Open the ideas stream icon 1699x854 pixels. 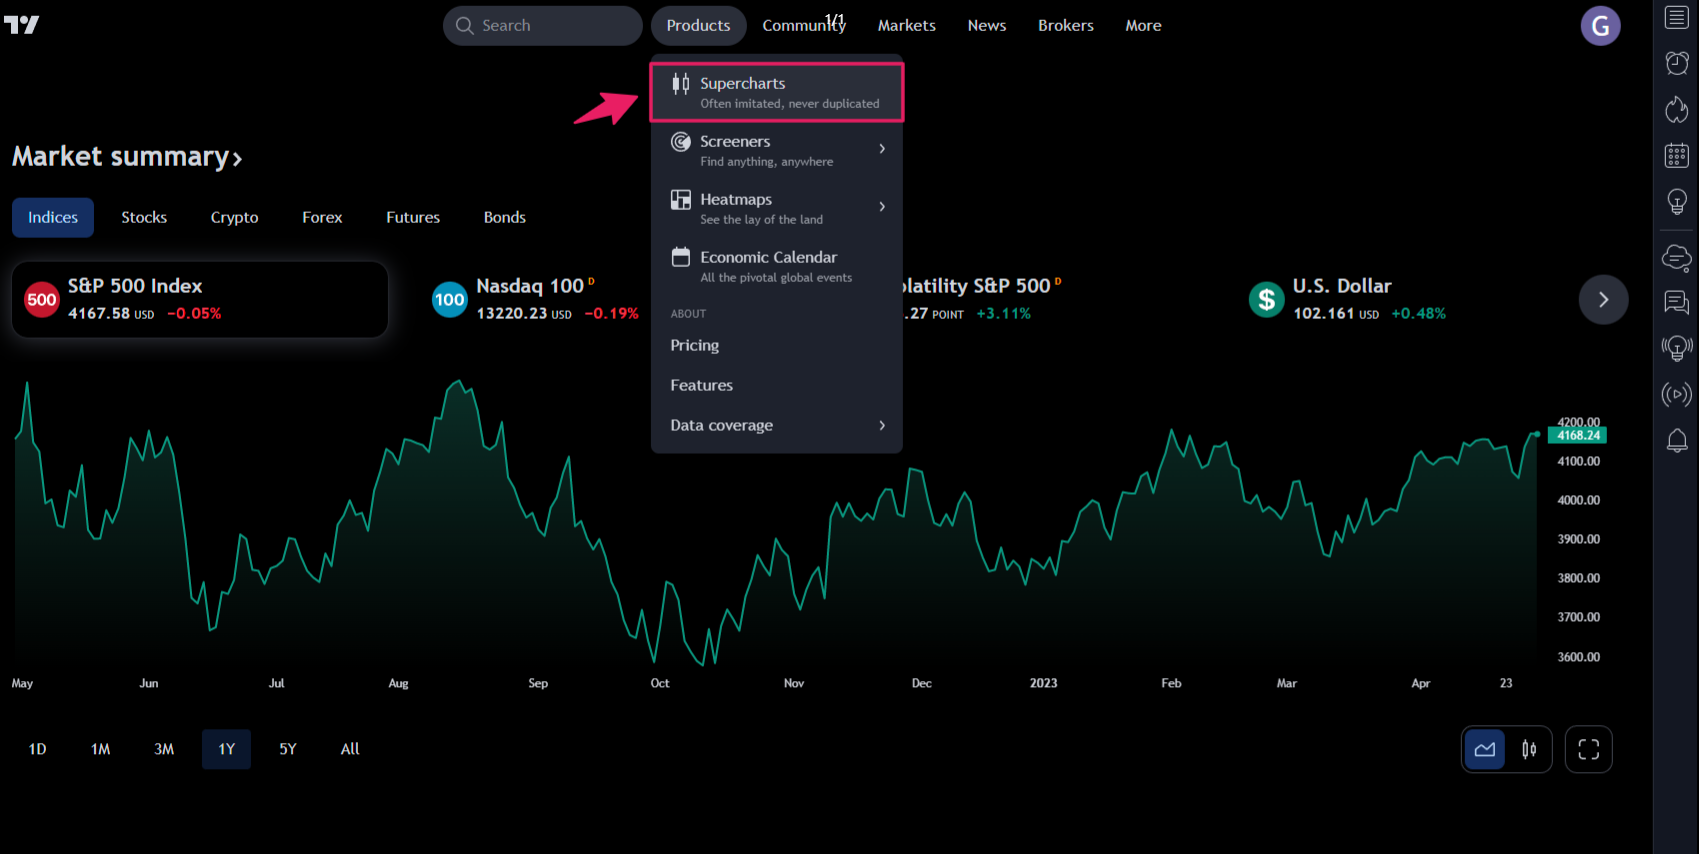pyautogui.click(x=1677, y=348)
